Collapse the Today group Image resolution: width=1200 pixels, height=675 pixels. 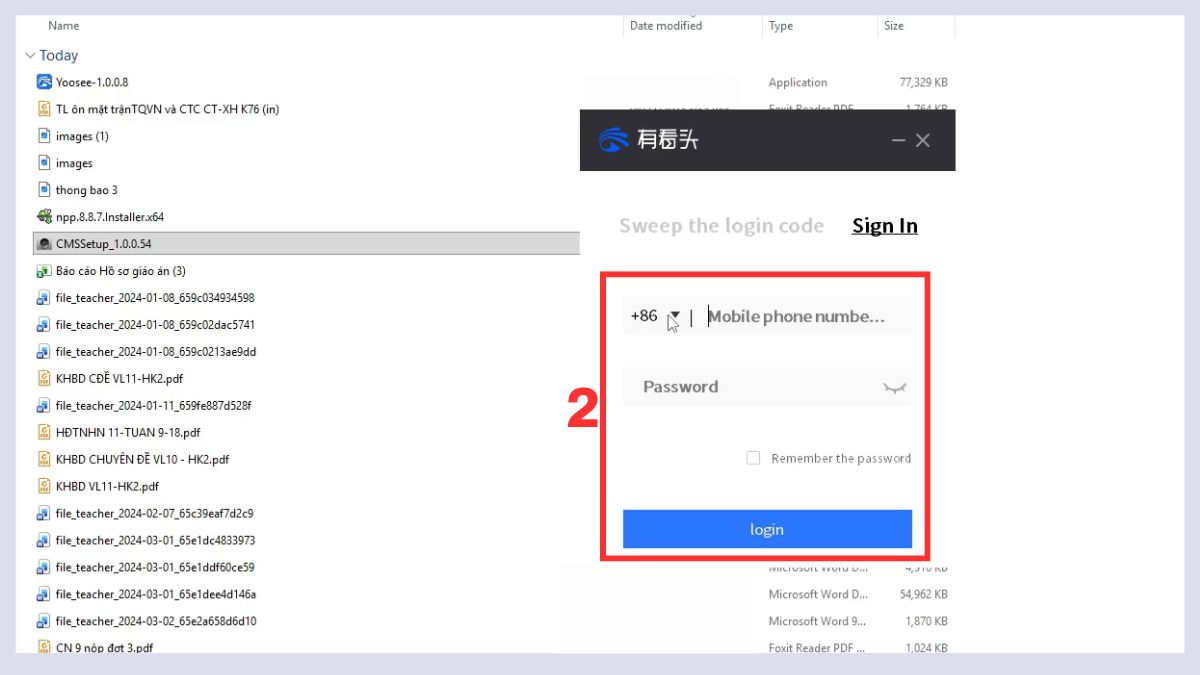point(30,56)
